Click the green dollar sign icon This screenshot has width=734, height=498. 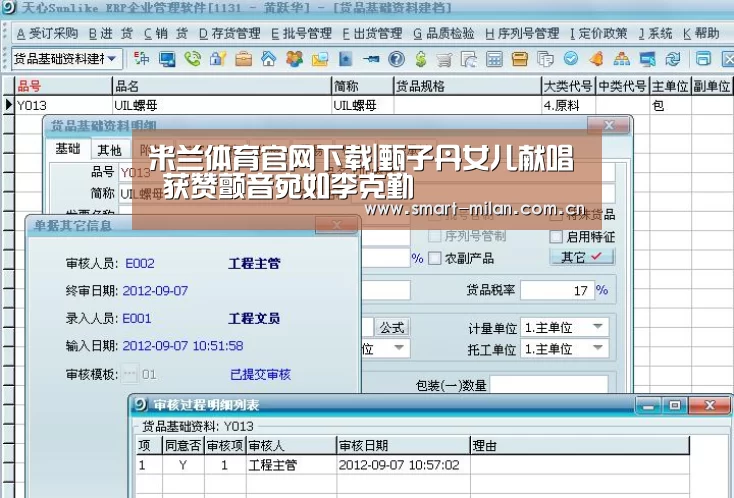click(421, 59)
